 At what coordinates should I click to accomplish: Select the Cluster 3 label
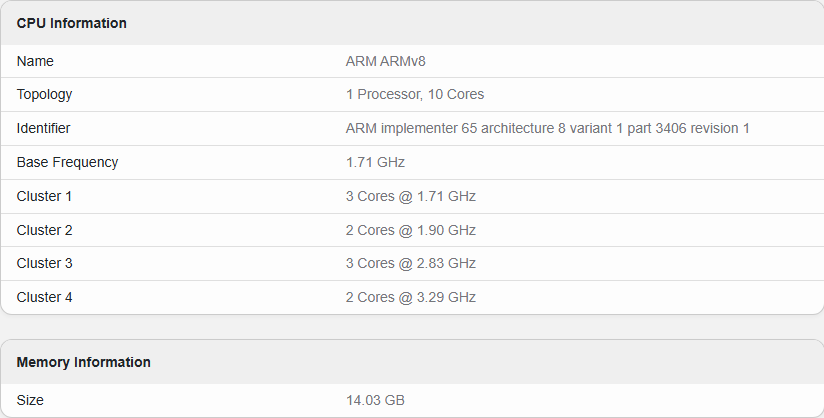point(44,263)
